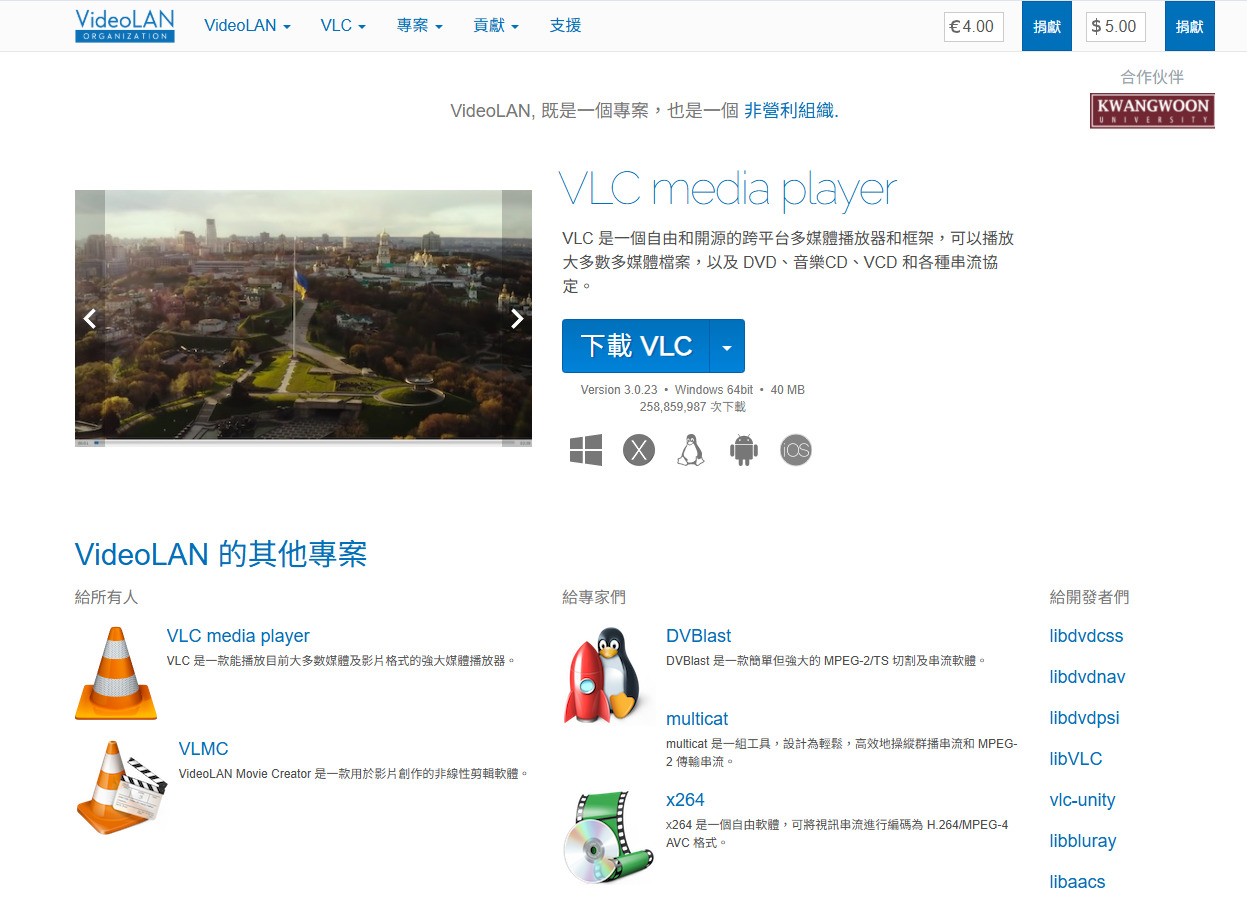Expand the 貢獻 navigation menu
Image resolution: width=1247 pixels, height=897 pixels.
tap(496, 26)
